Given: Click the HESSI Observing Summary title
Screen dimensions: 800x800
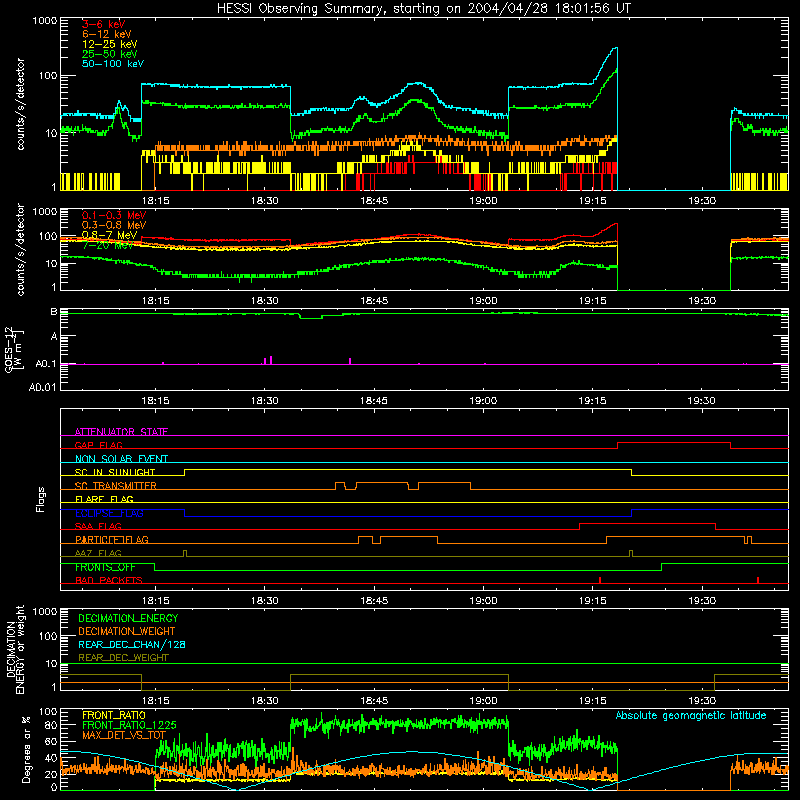Looking at the screenshot, I should (423, 8).
